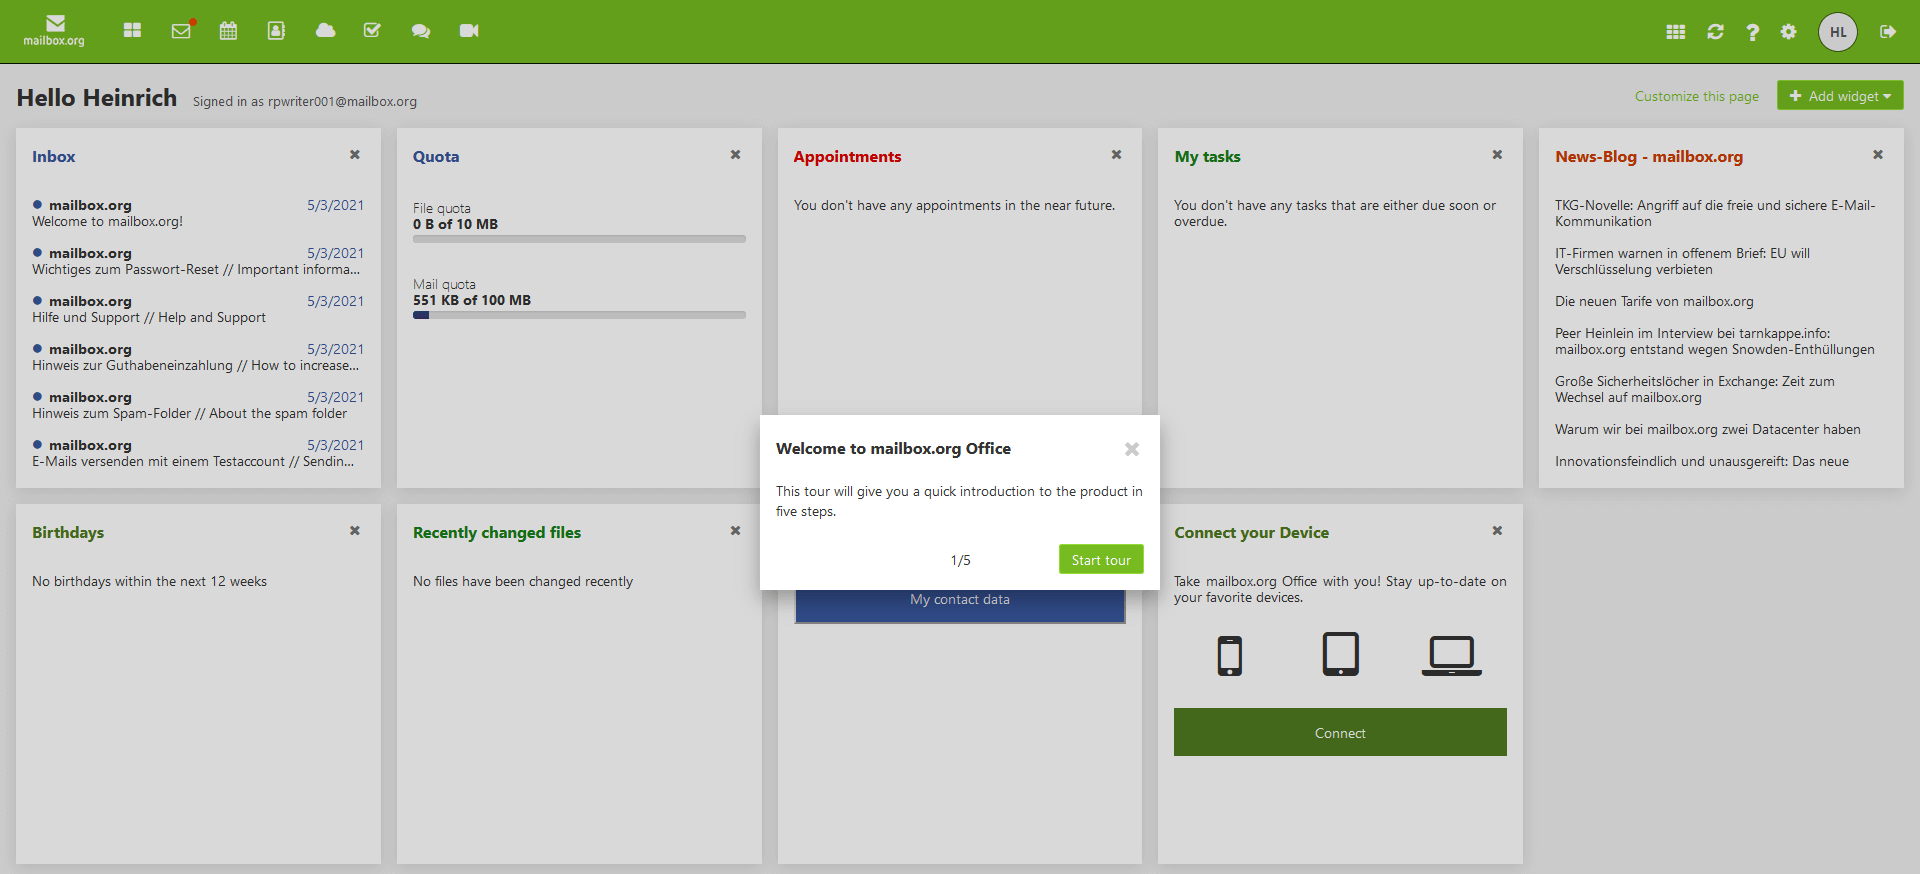Open the Chat bubbles icon
1920x874 pixels.
[421, 31]
